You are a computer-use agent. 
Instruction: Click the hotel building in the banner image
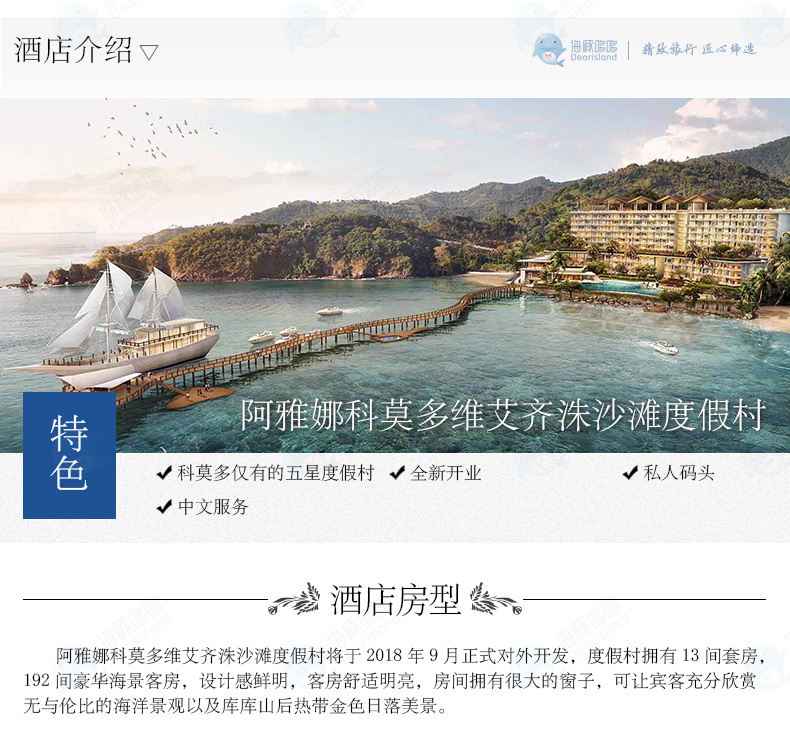pyautogui.click(x=674, y=237)
